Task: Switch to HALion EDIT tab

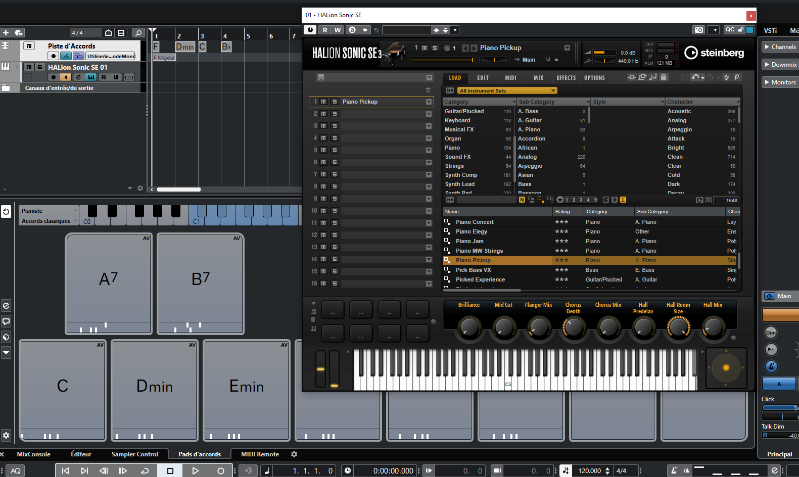Action: click(x=483, y=77)
